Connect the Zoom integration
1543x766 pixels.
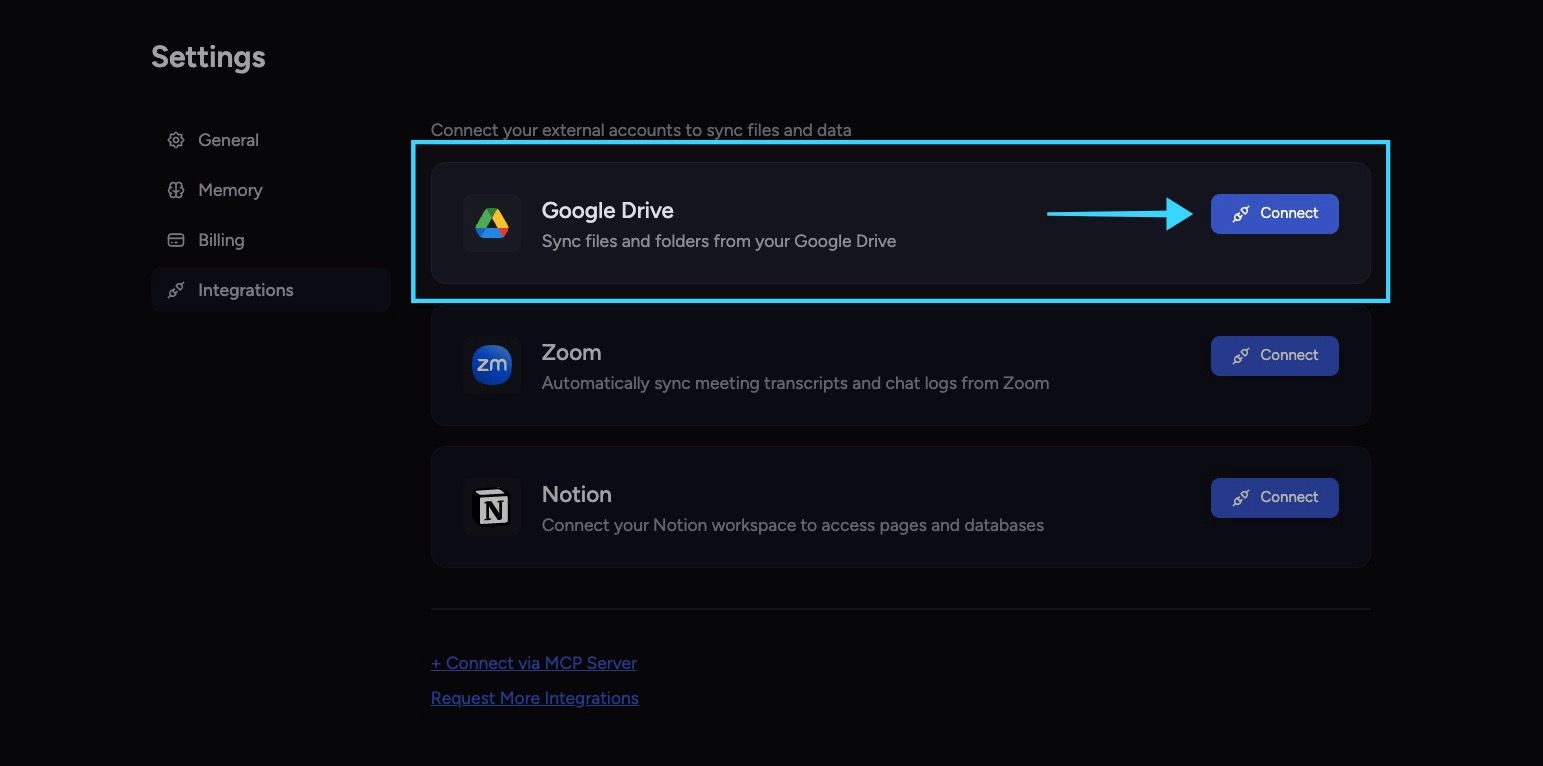click(x=1274, y=356)
